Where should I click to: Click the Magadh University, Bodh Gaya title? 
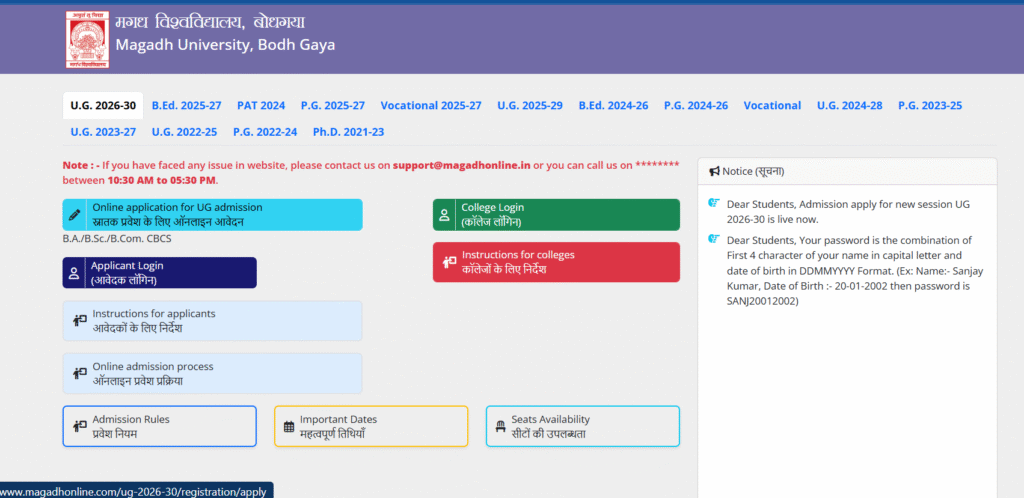click(225, 45)
